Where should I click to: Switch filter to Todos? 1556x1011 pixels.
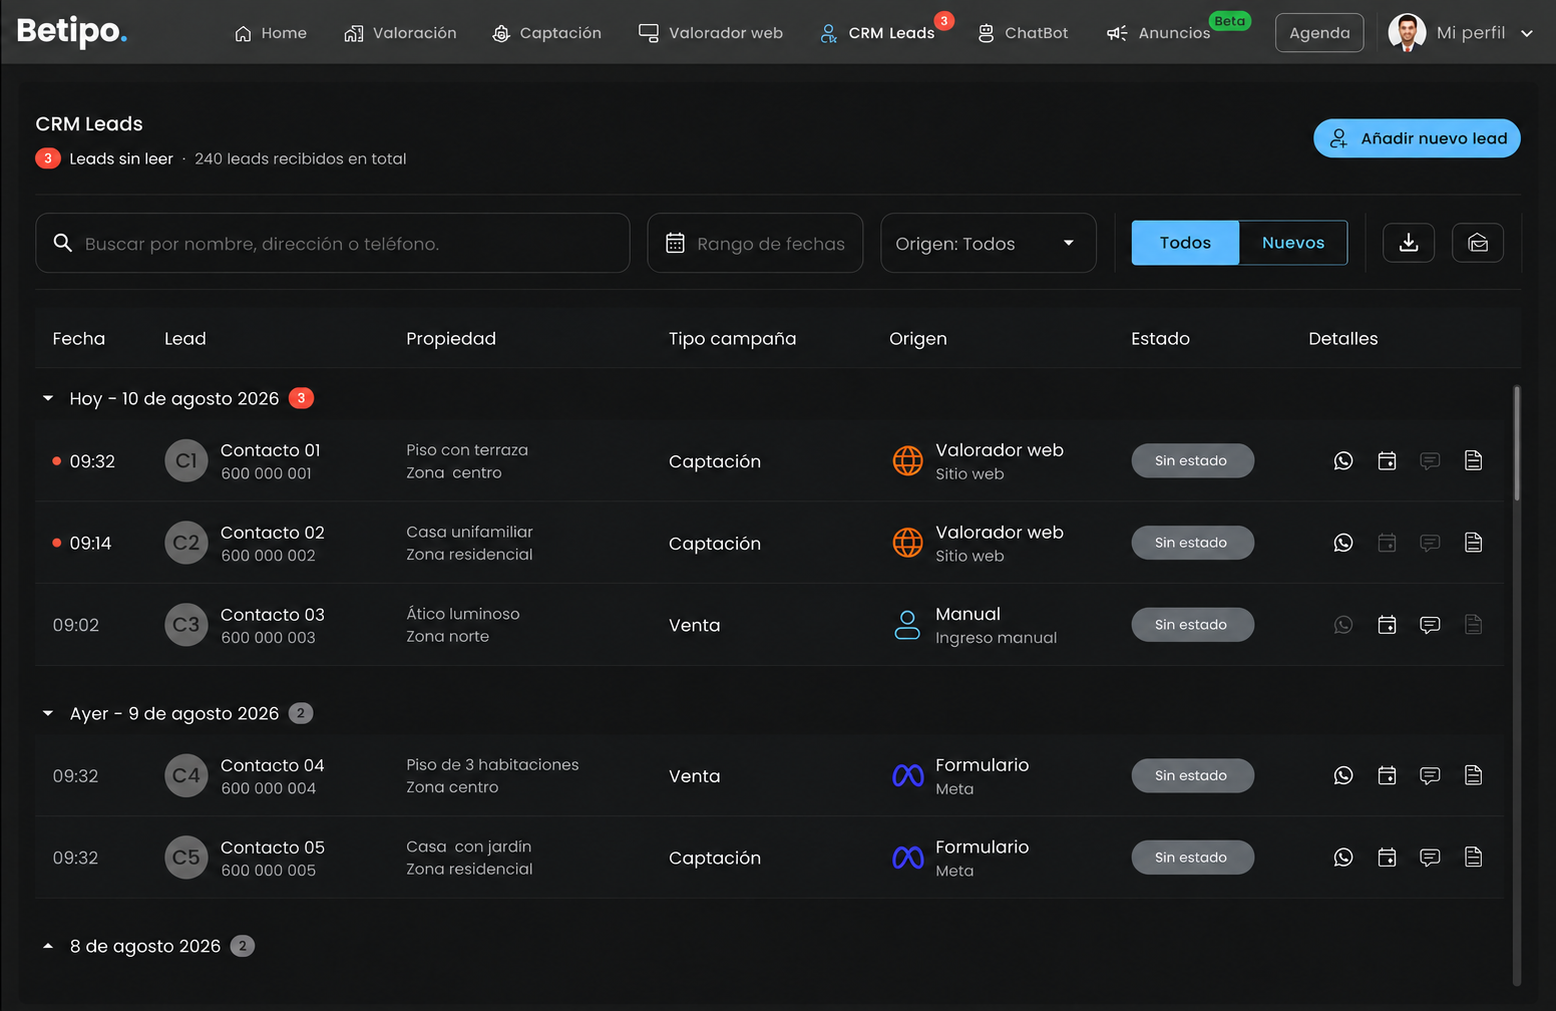[x=1185, y=243]
